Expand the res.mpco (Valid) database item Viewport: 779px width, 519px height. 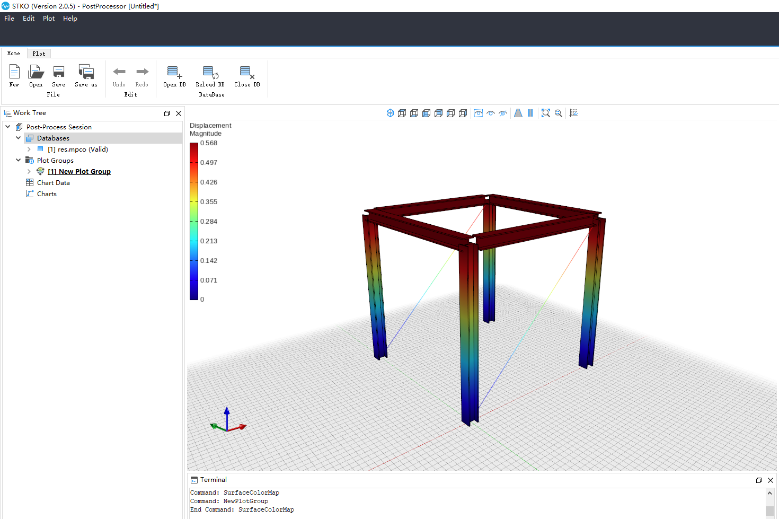point(29,149)
